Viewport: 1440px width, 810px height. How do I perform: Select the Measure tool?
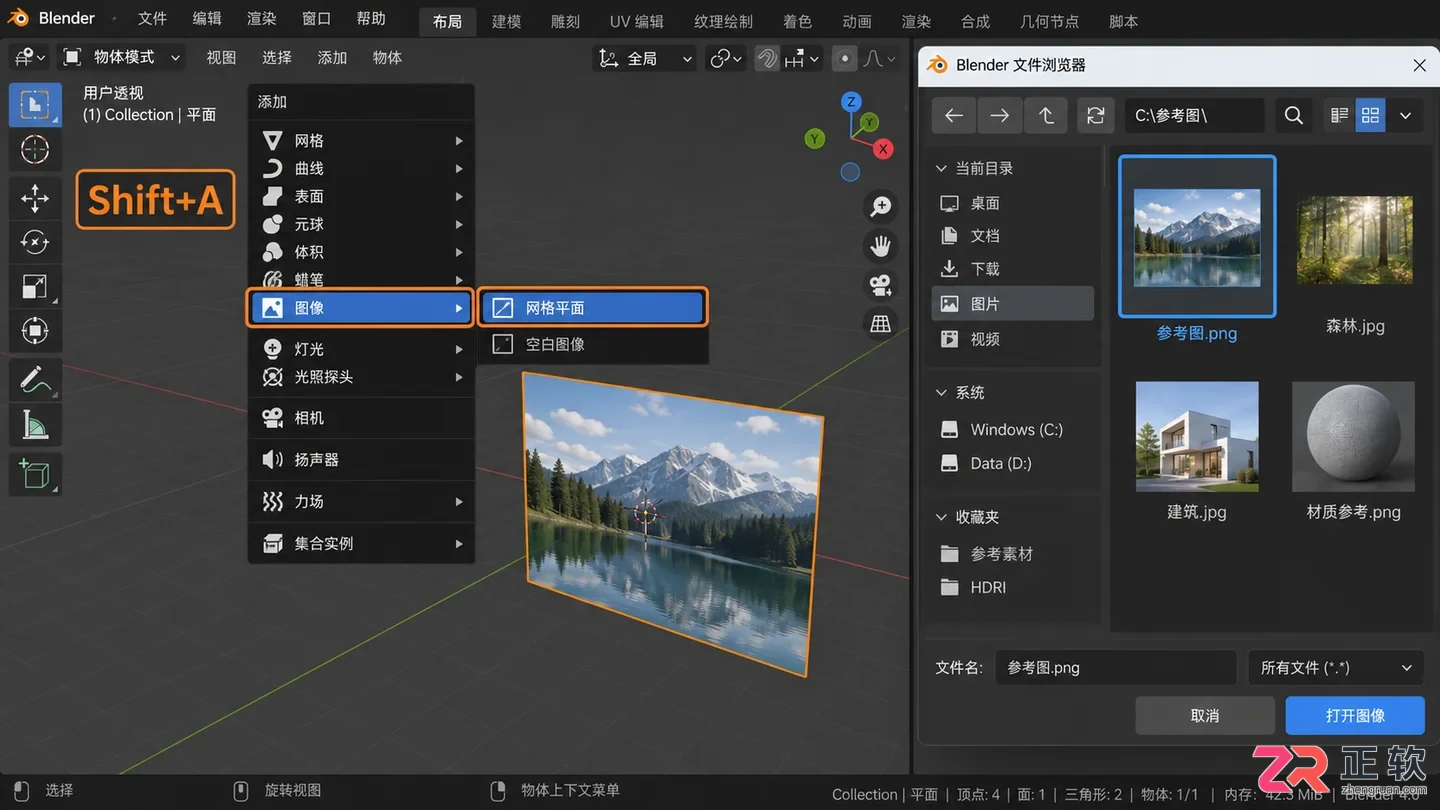pos(35,425)
